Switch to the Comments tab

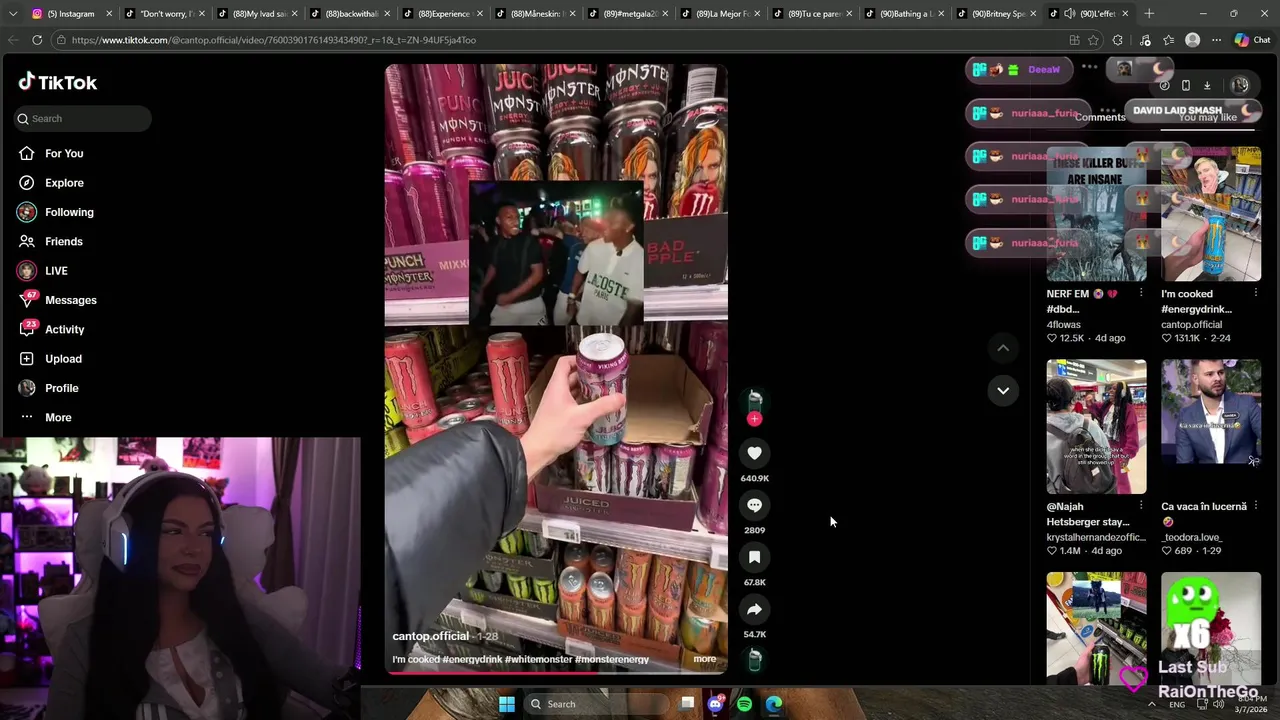(1100, 117)
